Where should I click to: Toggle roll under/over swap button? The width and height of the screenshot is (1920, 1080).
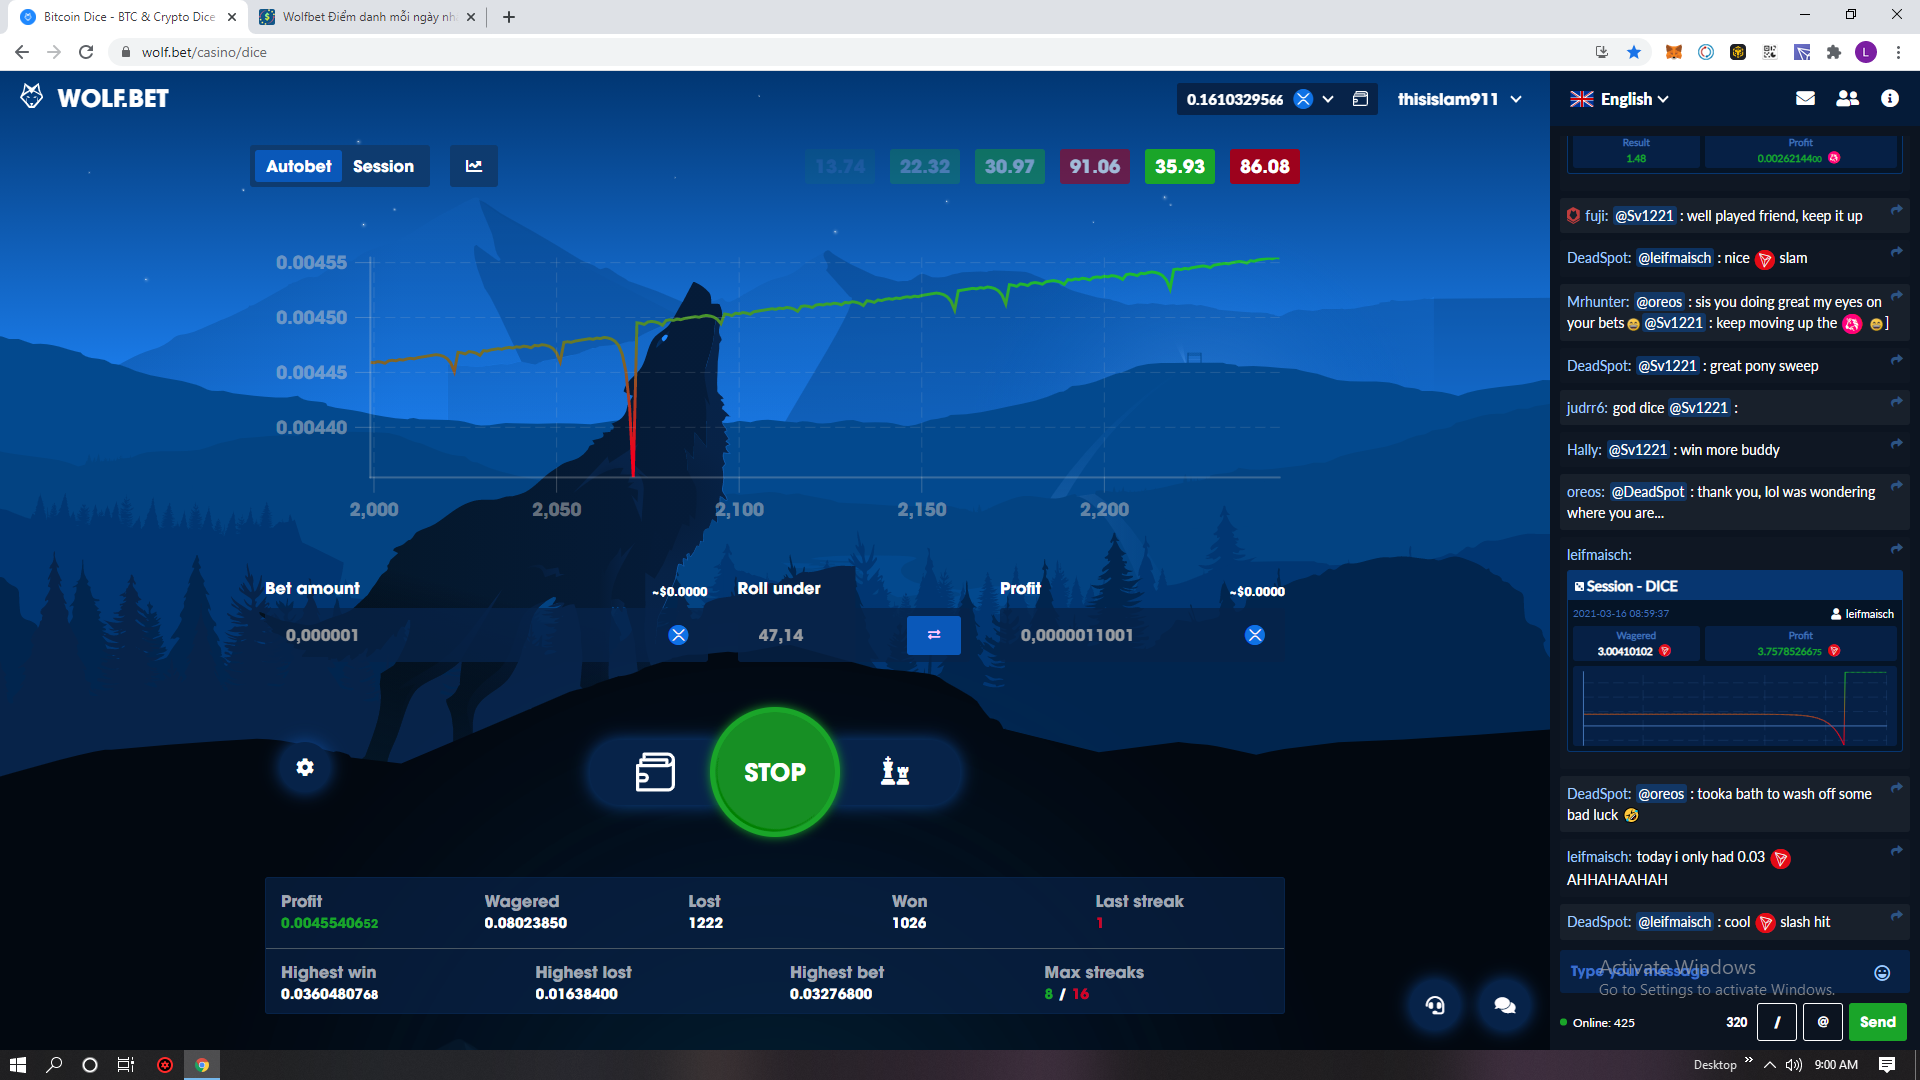click(x=933, y=635)
